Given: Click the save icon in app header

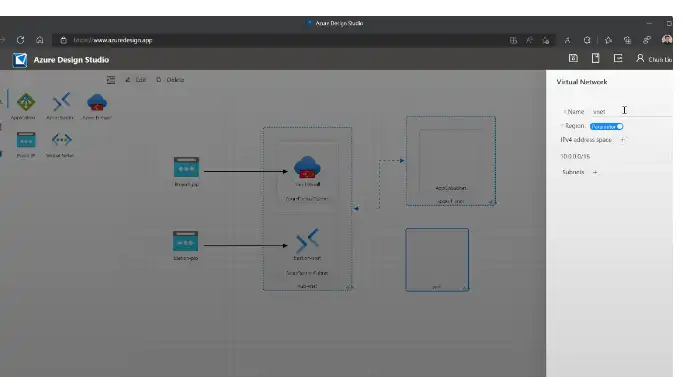Looking at the screenshot, I should click(573, 58).
